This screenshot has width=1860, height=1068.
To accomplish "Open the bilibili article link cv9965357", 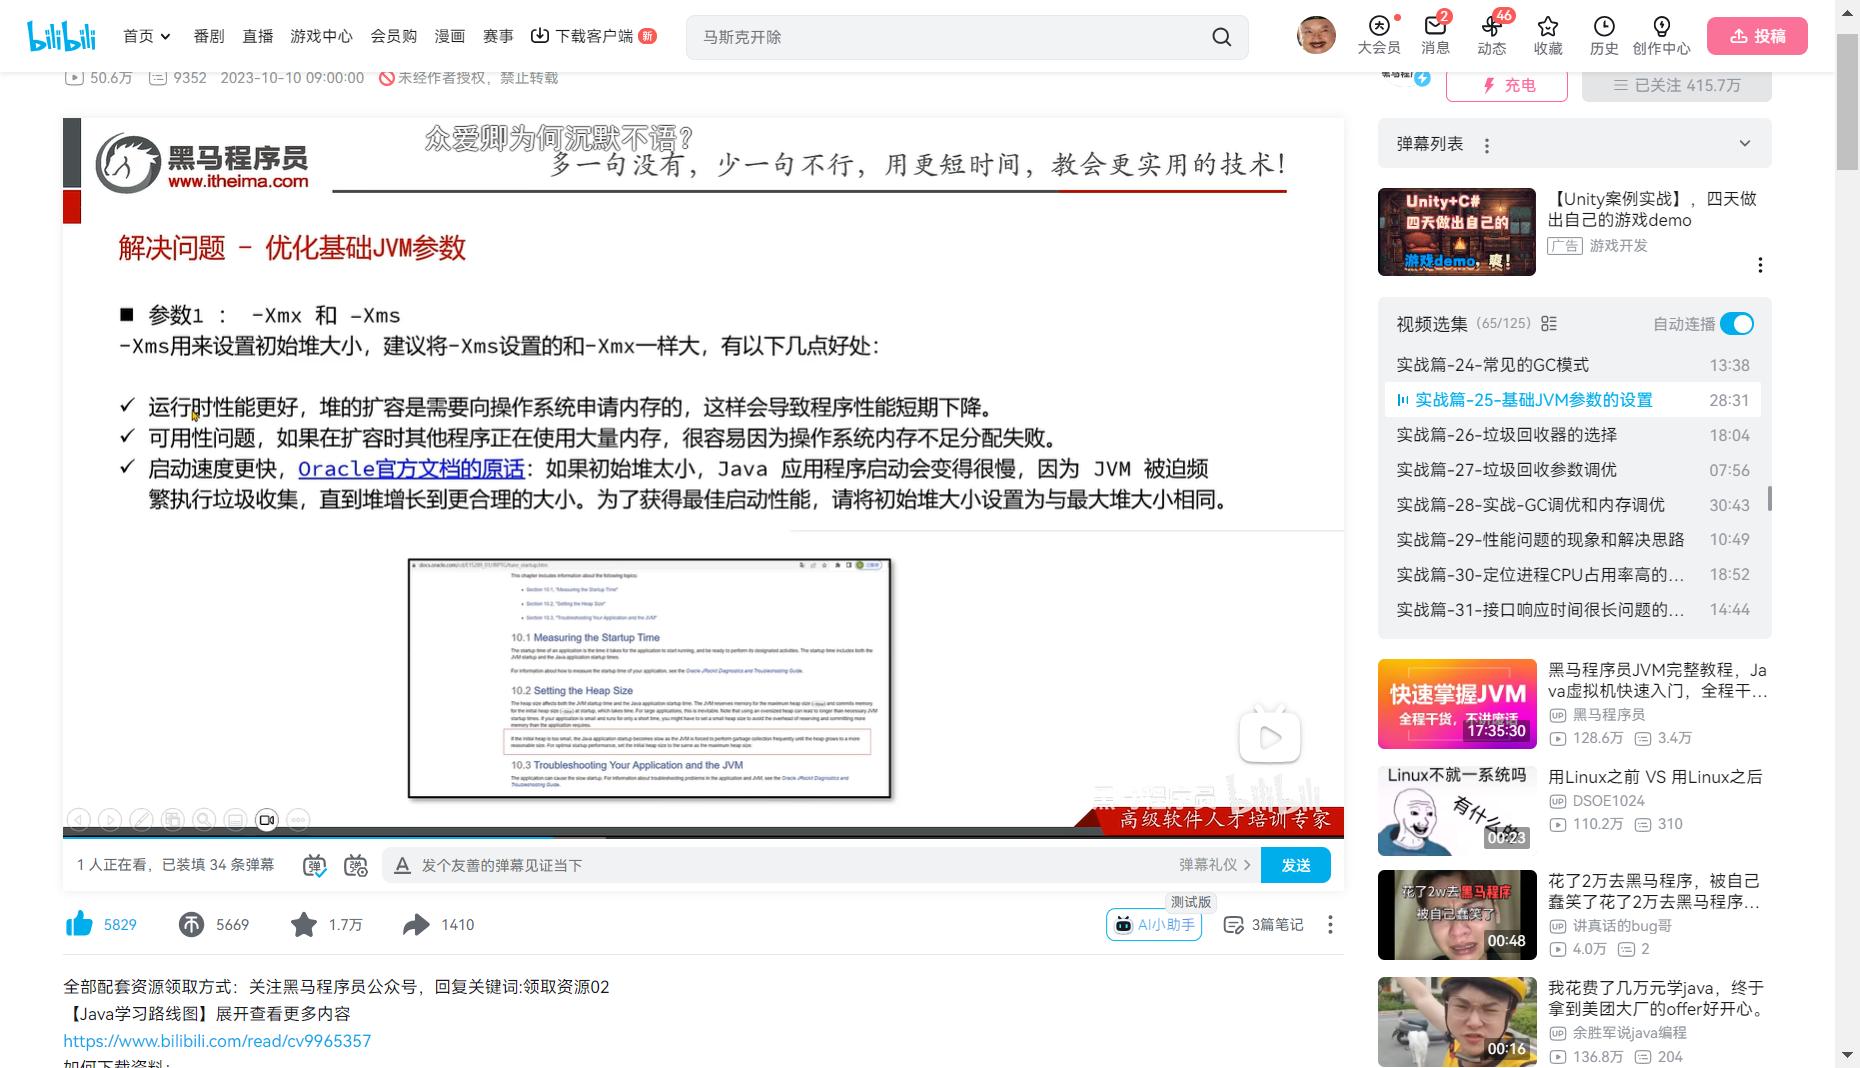I will click(217, 1041).
